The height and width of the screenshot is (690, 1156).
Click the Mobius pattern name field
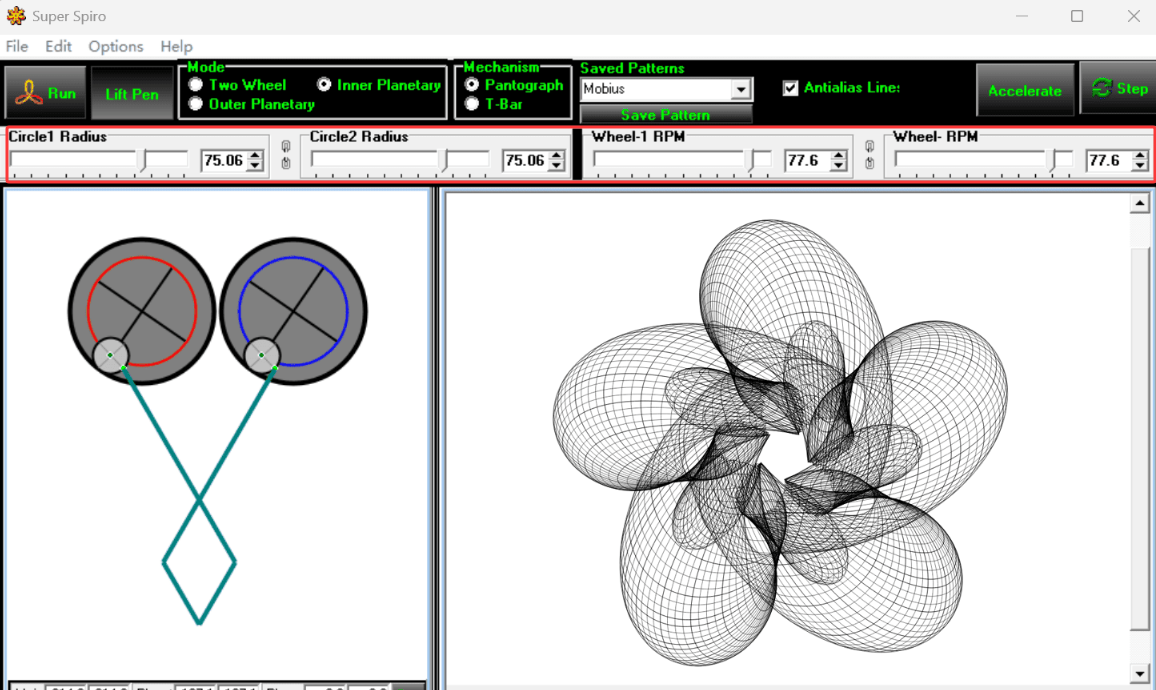pyautogui.click(x=656, y=89)
